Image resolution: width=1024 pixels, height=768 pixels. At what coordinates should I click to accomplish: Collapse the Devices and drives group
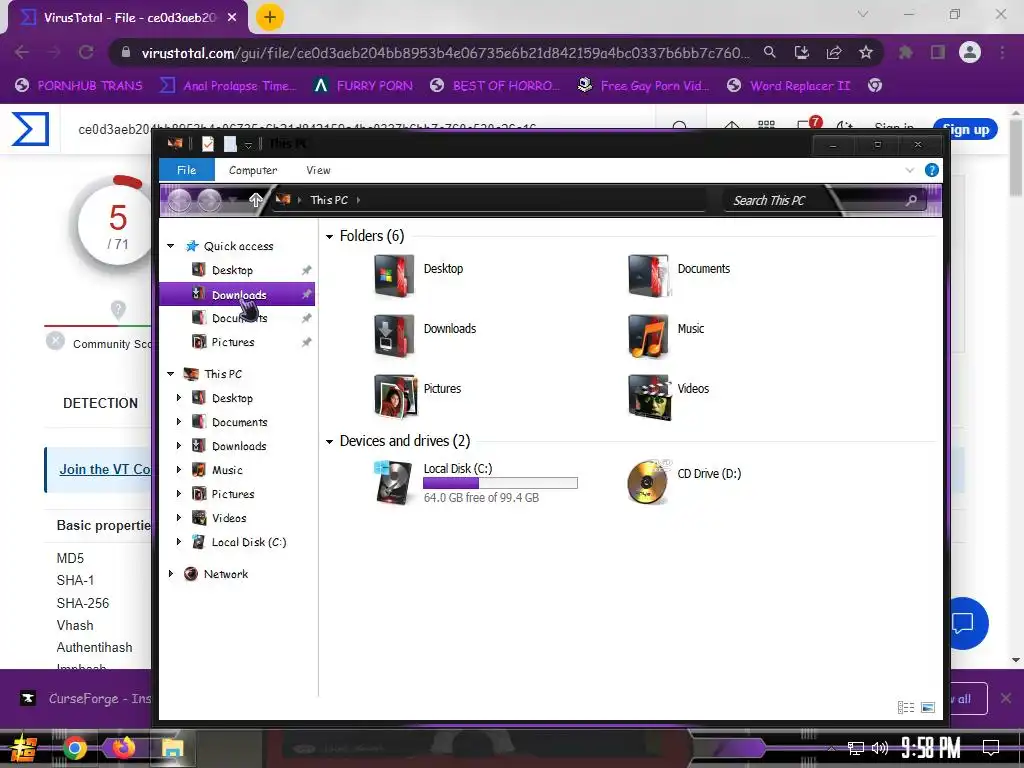pos(329,442)
